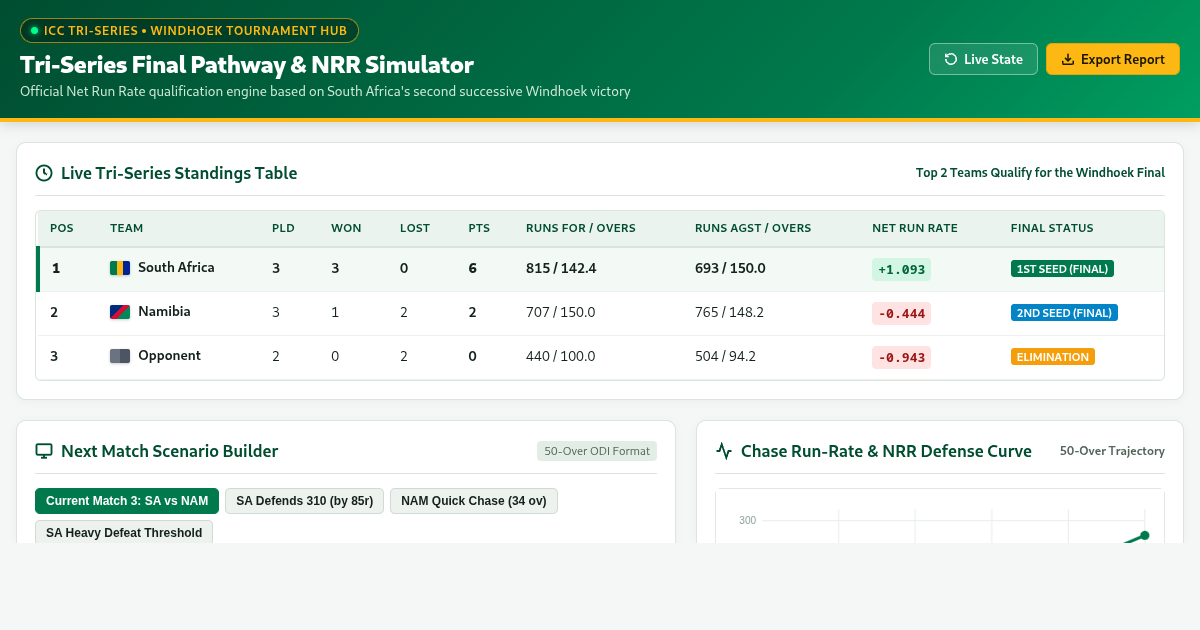Click the Opponent team name

(169, 356)
